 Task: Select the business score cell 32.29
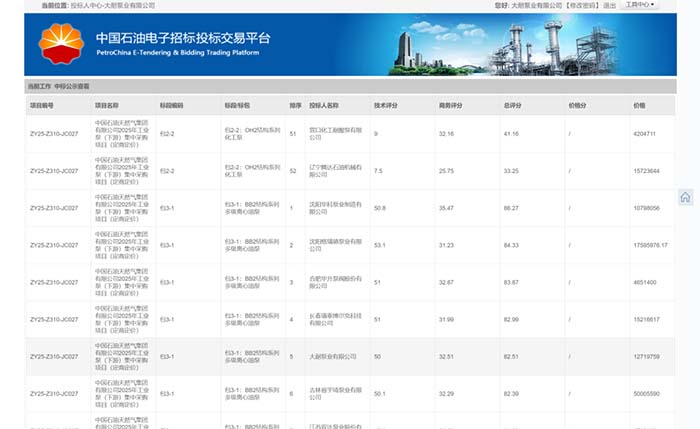[x=446, y=393]
